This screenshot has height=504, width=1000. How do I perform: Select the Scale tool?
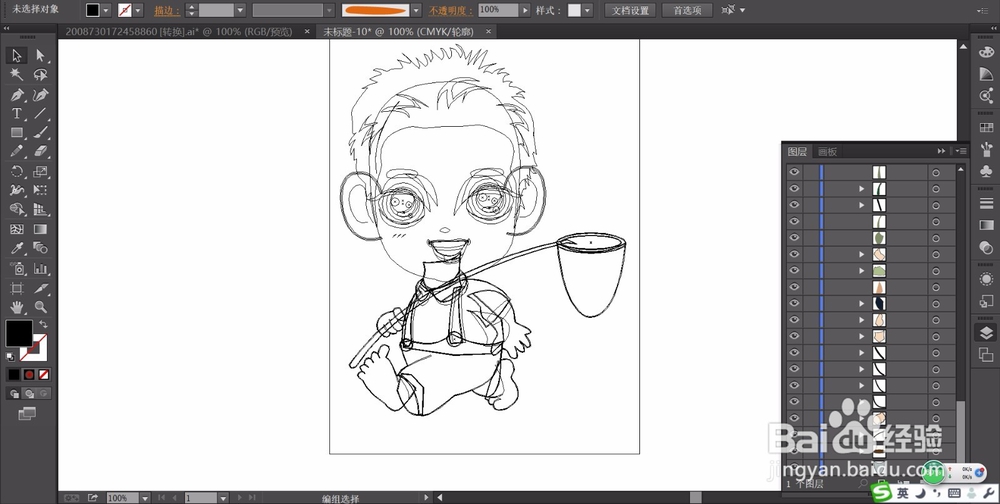40,171
